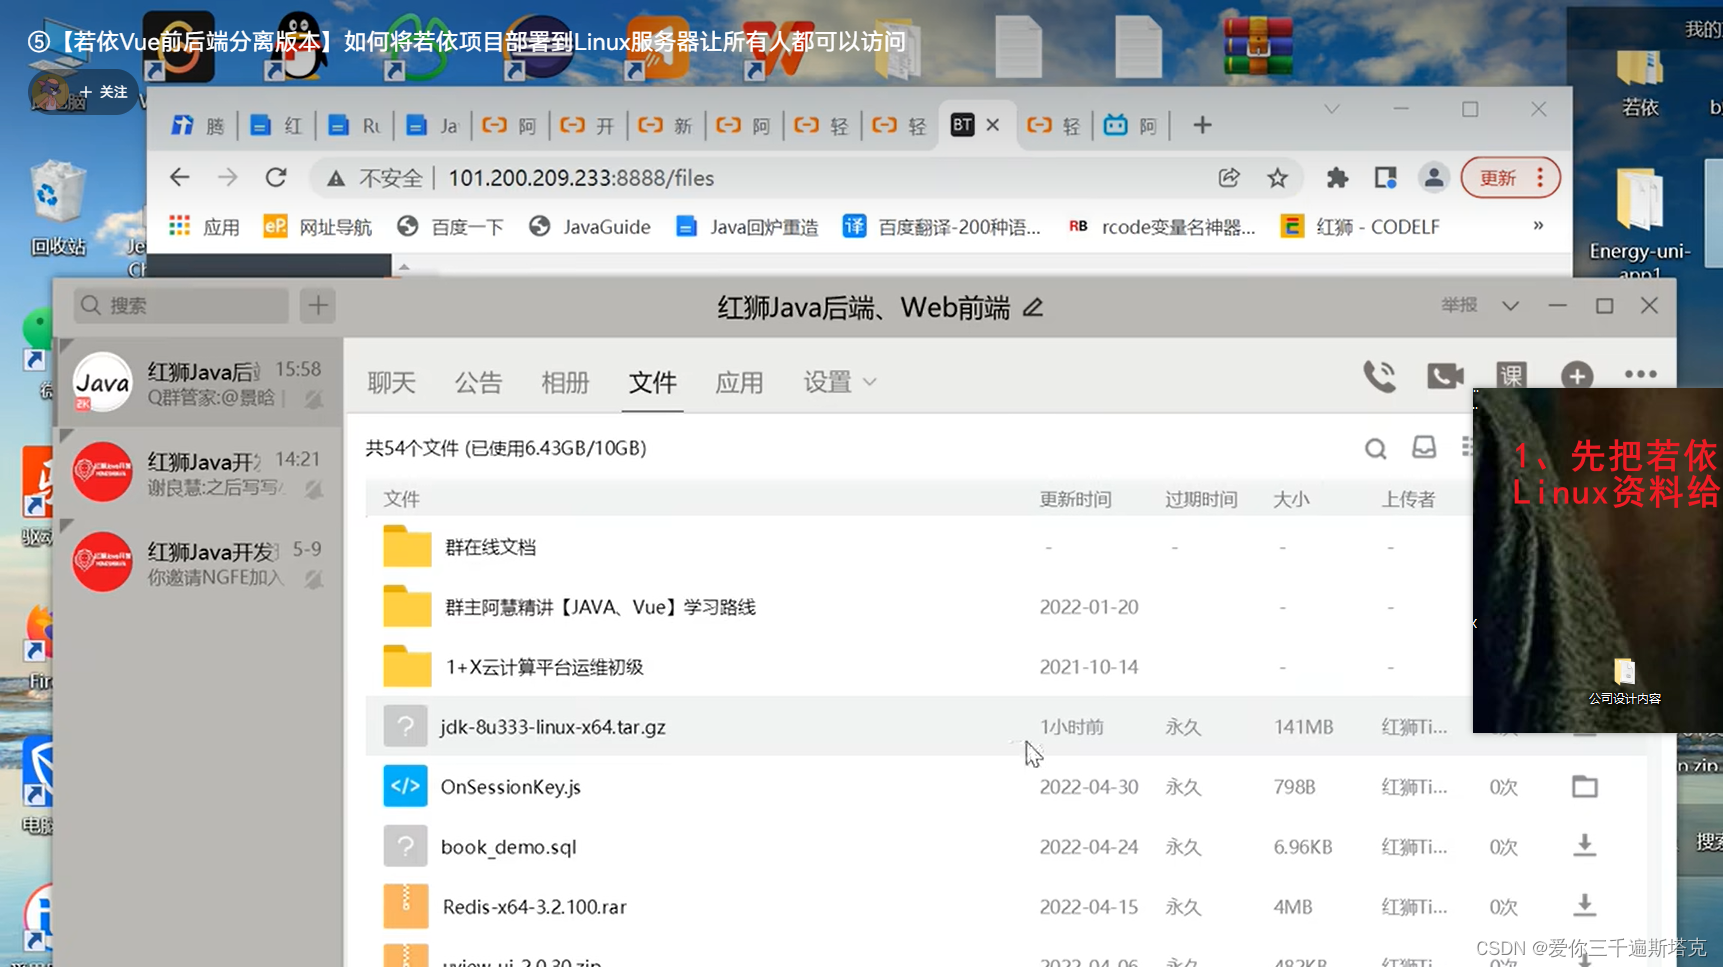
Task: Select jdk-8u333-linux-x64.tar.gz file
Action: [553, 727]
